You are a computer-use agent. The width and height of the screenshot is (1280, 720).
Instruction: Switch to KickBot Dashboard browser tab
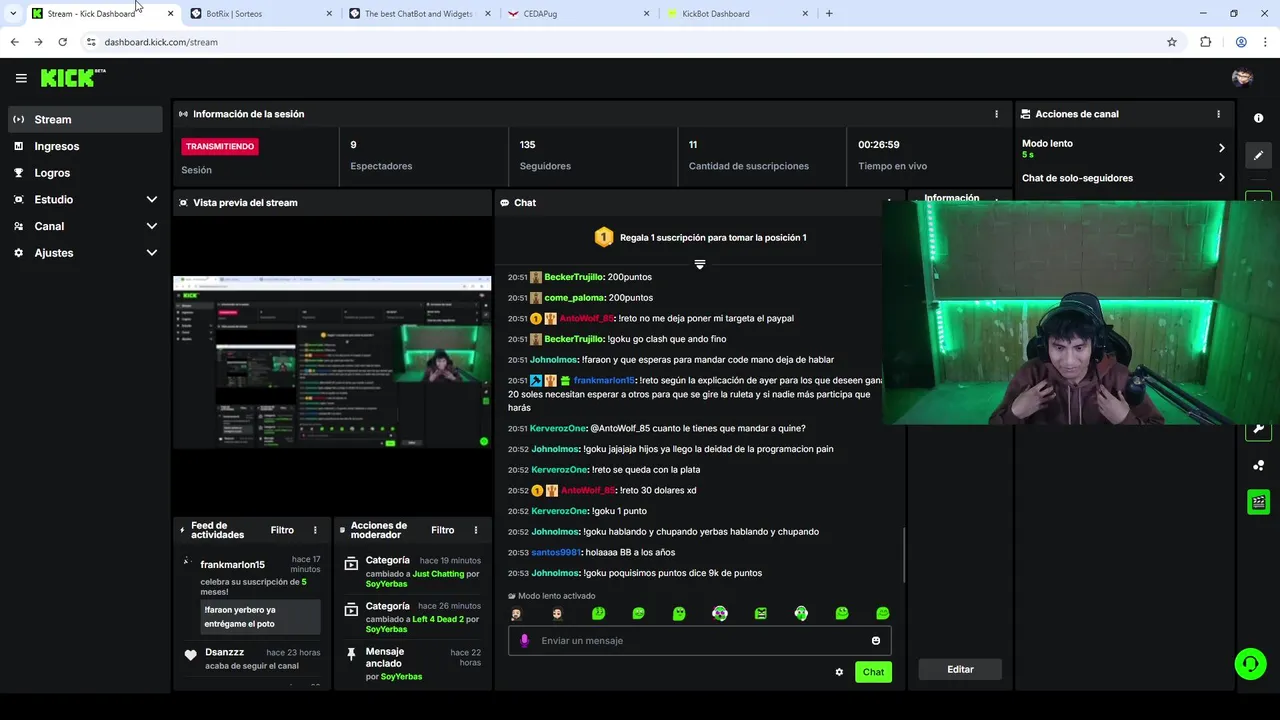click(x=737, y=14)
